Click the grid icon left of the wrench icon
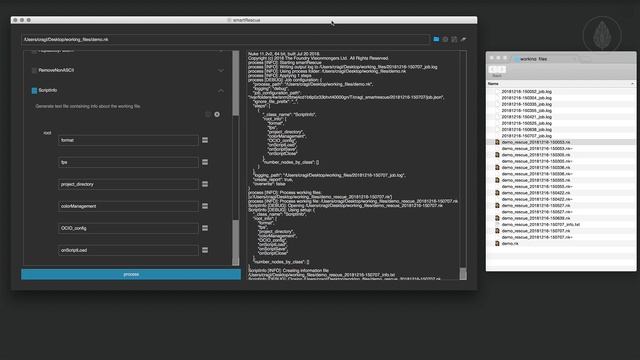The width and height of the screenshot is (640, 360). (454, 39)
